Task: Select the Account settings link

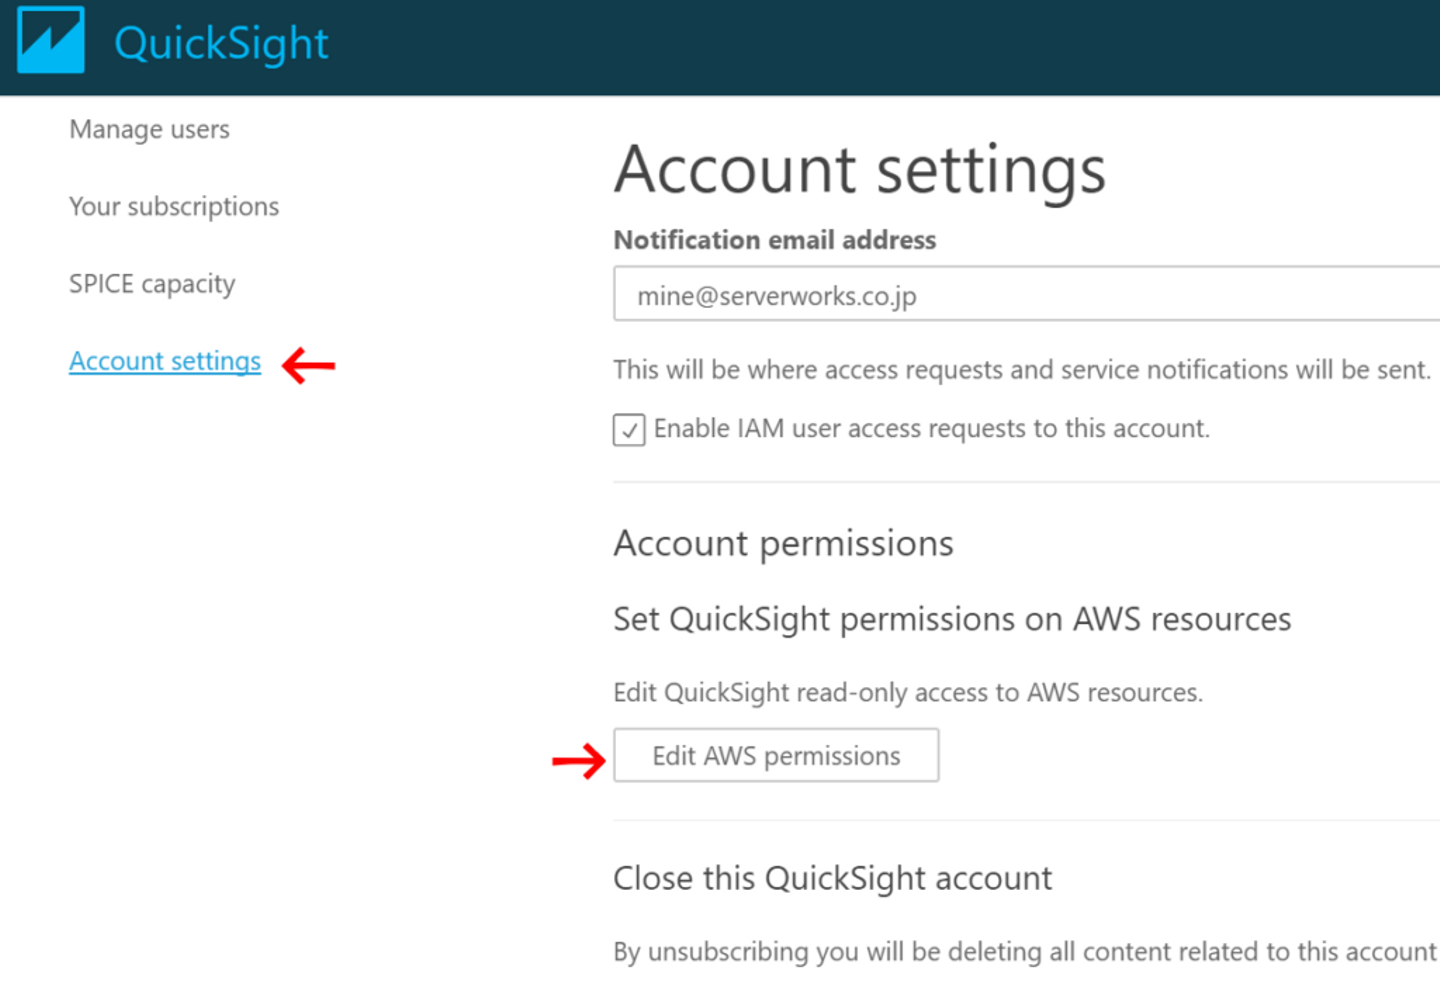Action: 165,361
